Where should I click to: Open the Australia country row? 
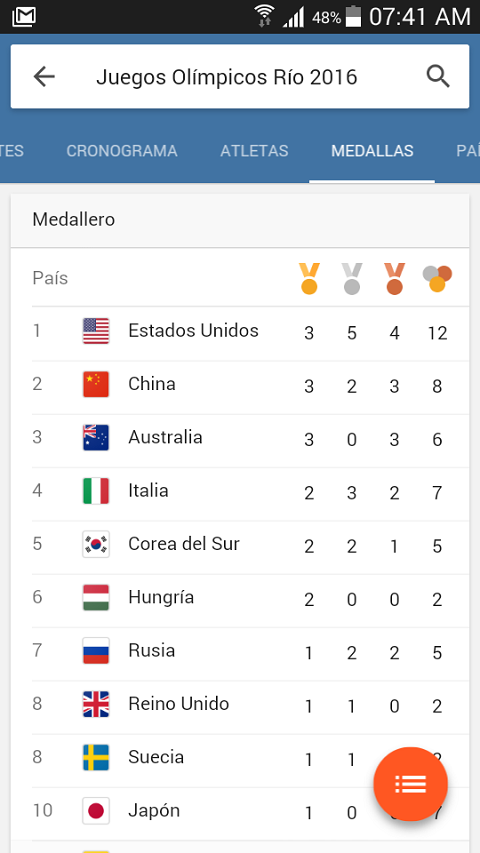click(x=239, y=440)
